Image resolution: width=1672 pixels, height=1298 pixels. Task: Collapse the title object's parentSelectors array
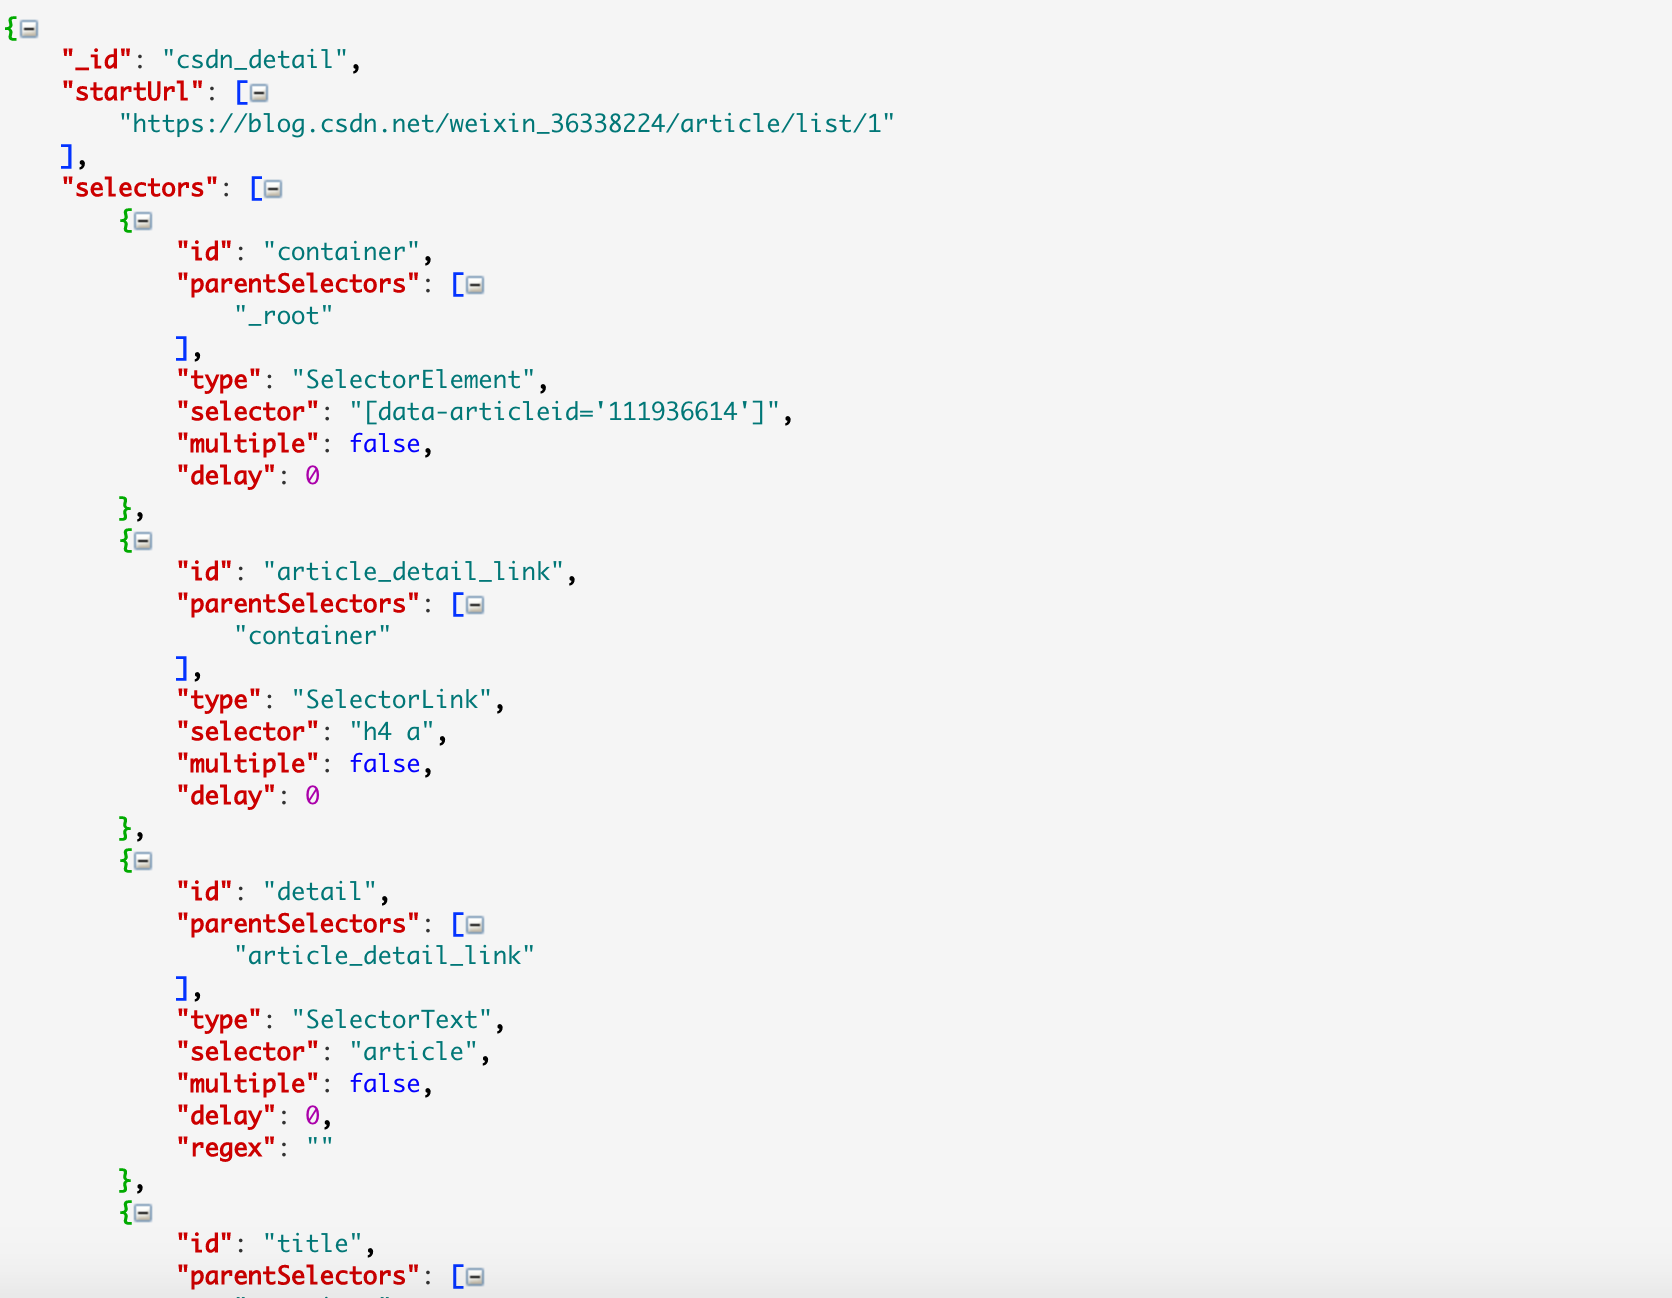pos(475,1277)
